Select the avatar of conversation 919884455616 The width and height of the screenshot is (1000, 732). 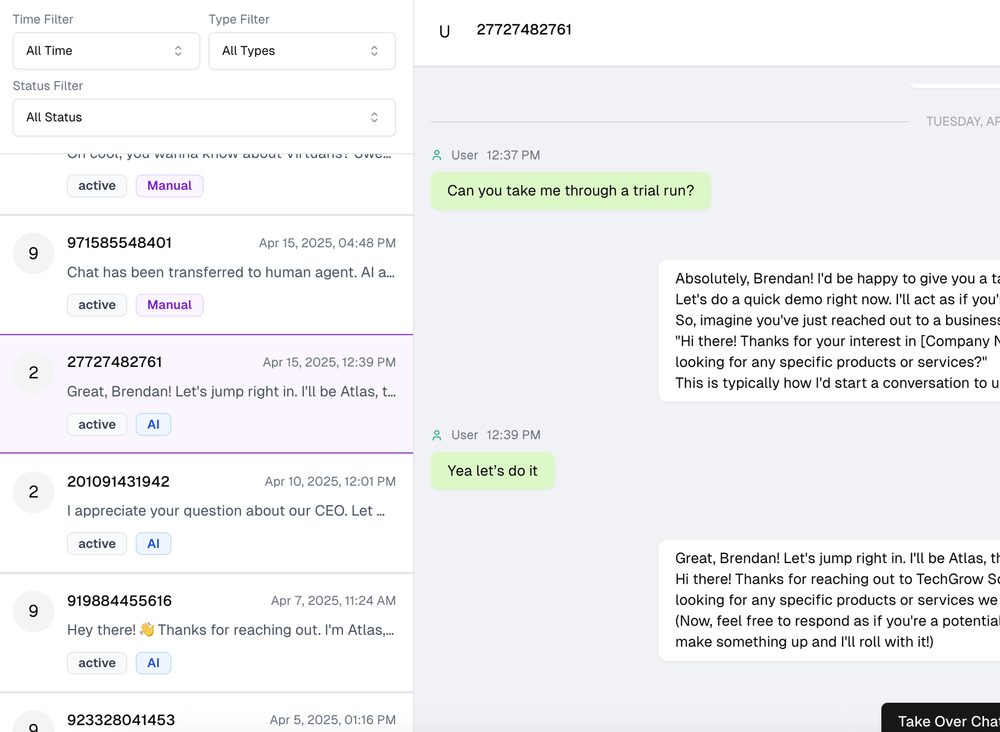point(33,611)
